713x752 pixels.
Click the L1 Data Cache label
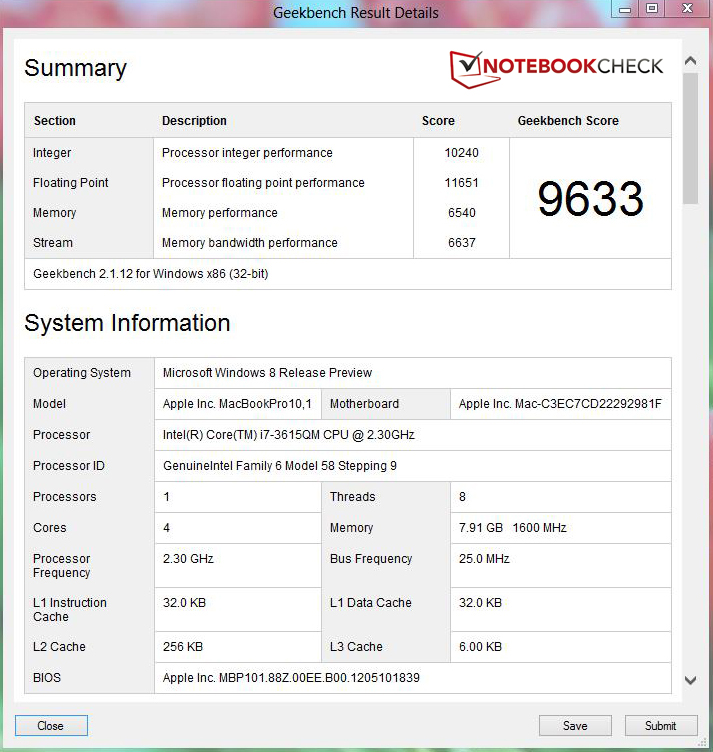tap(371, 602)
